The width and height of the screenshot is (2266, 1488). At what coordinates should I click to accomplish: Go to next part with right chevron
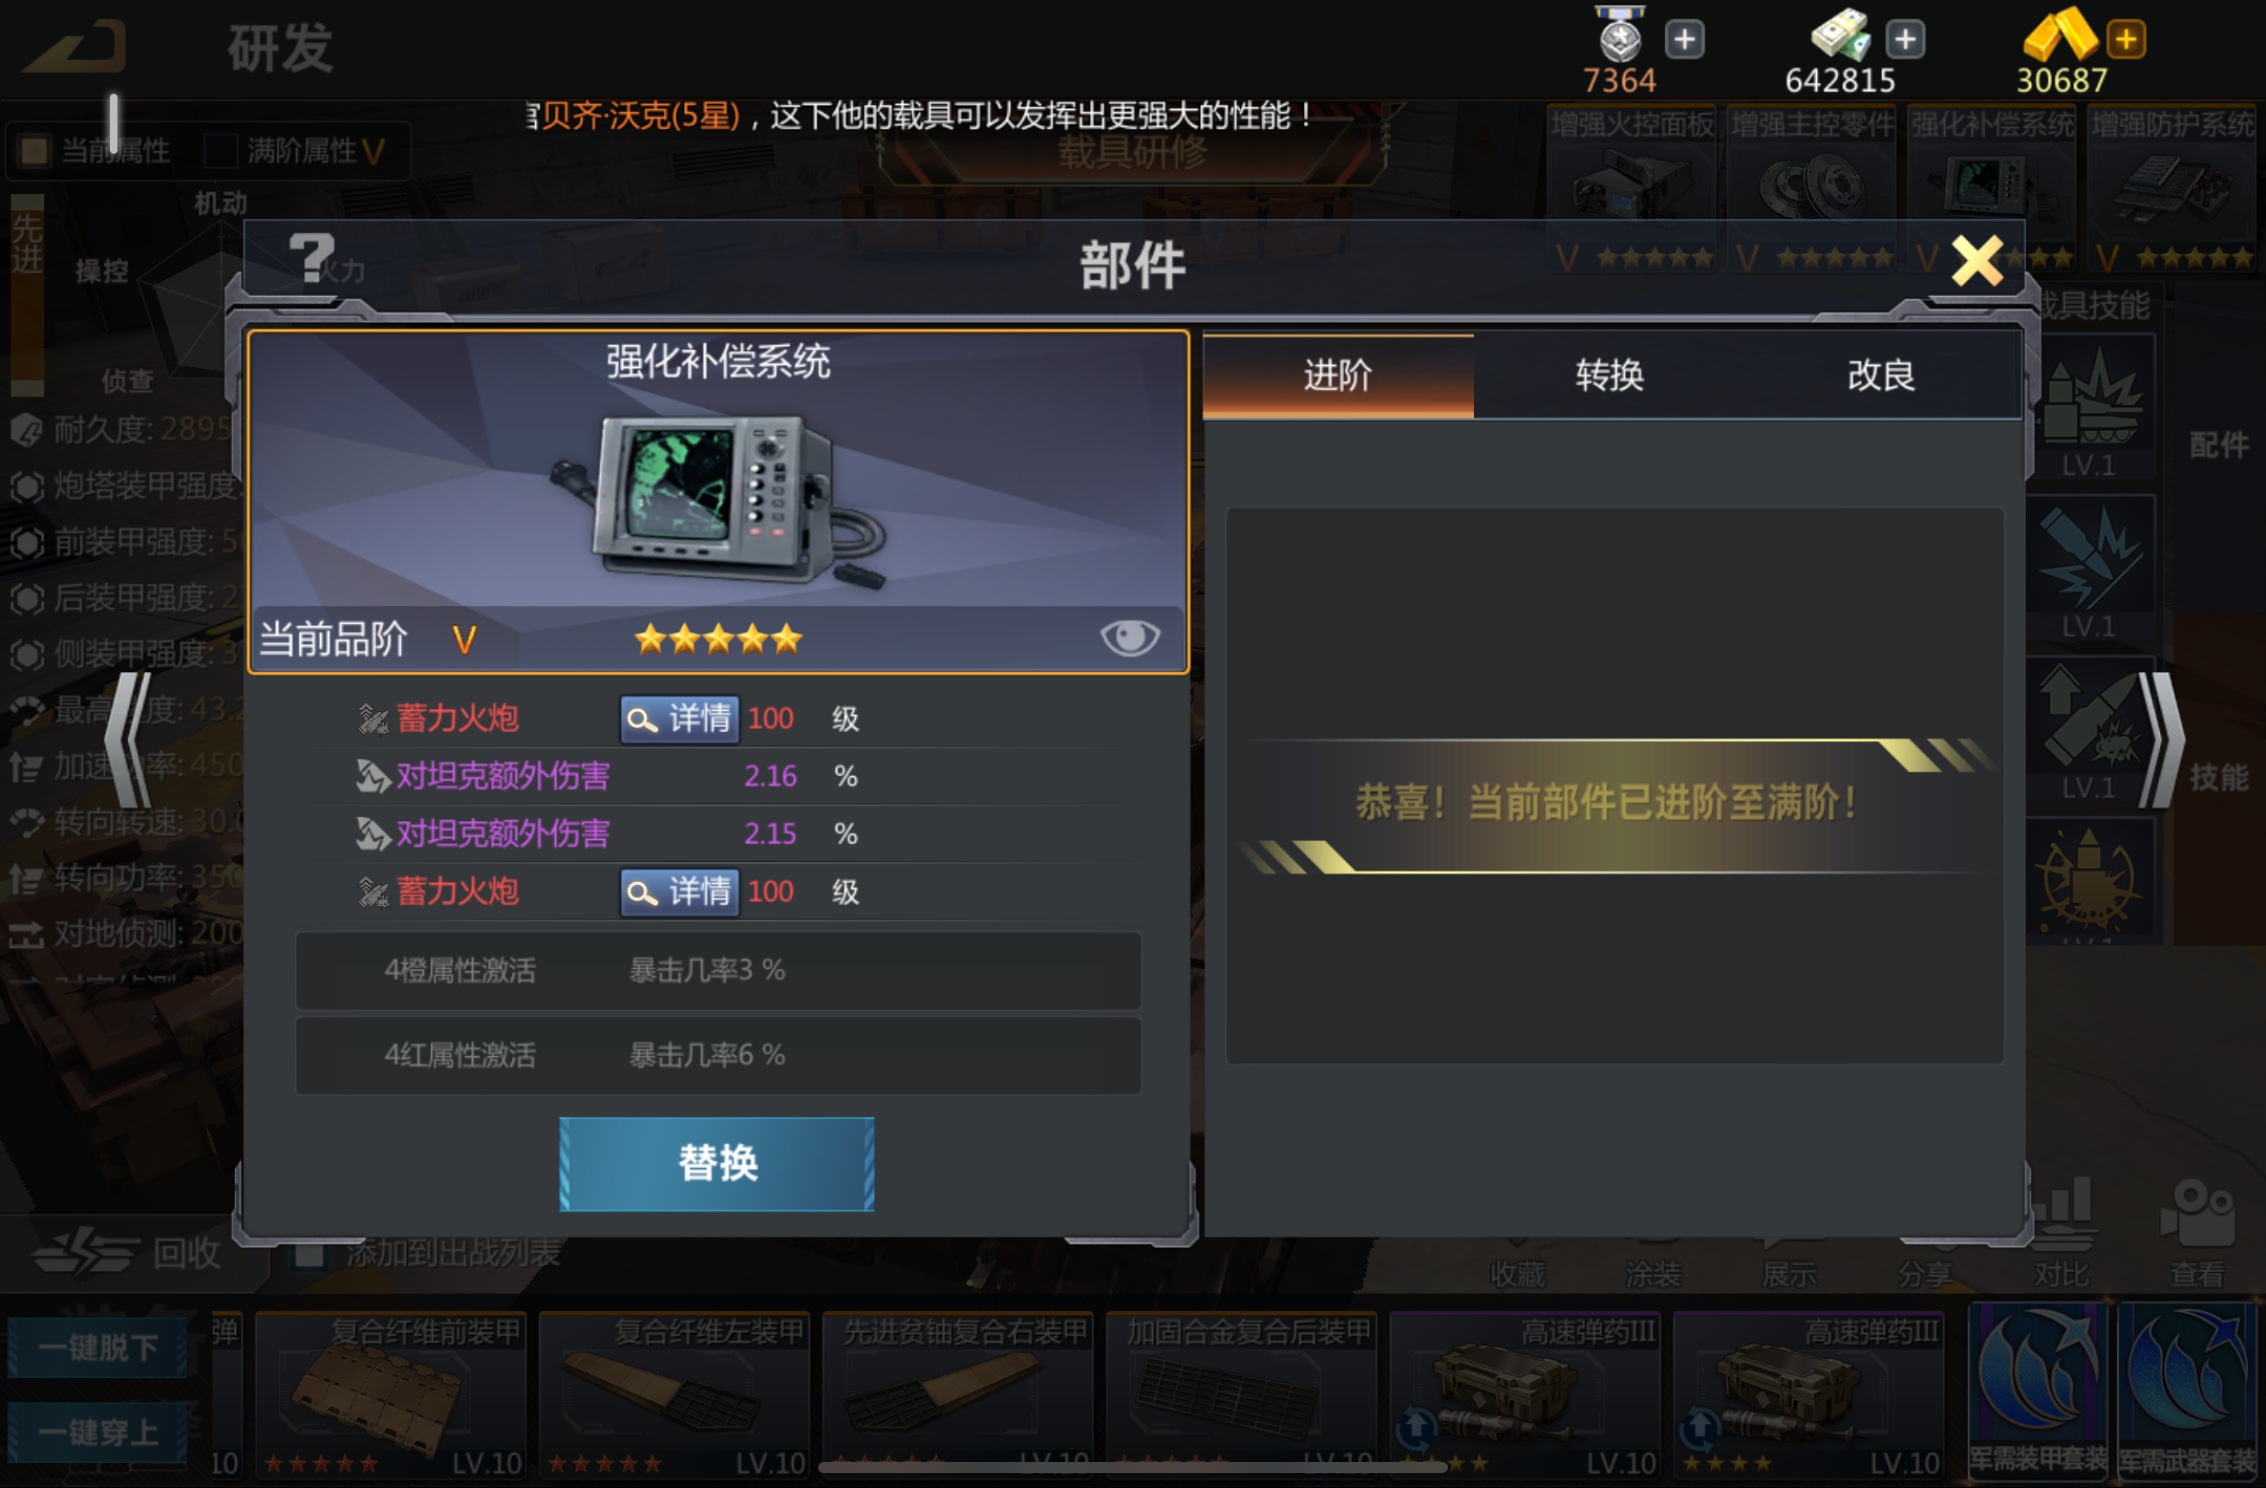coord(2161,739)
